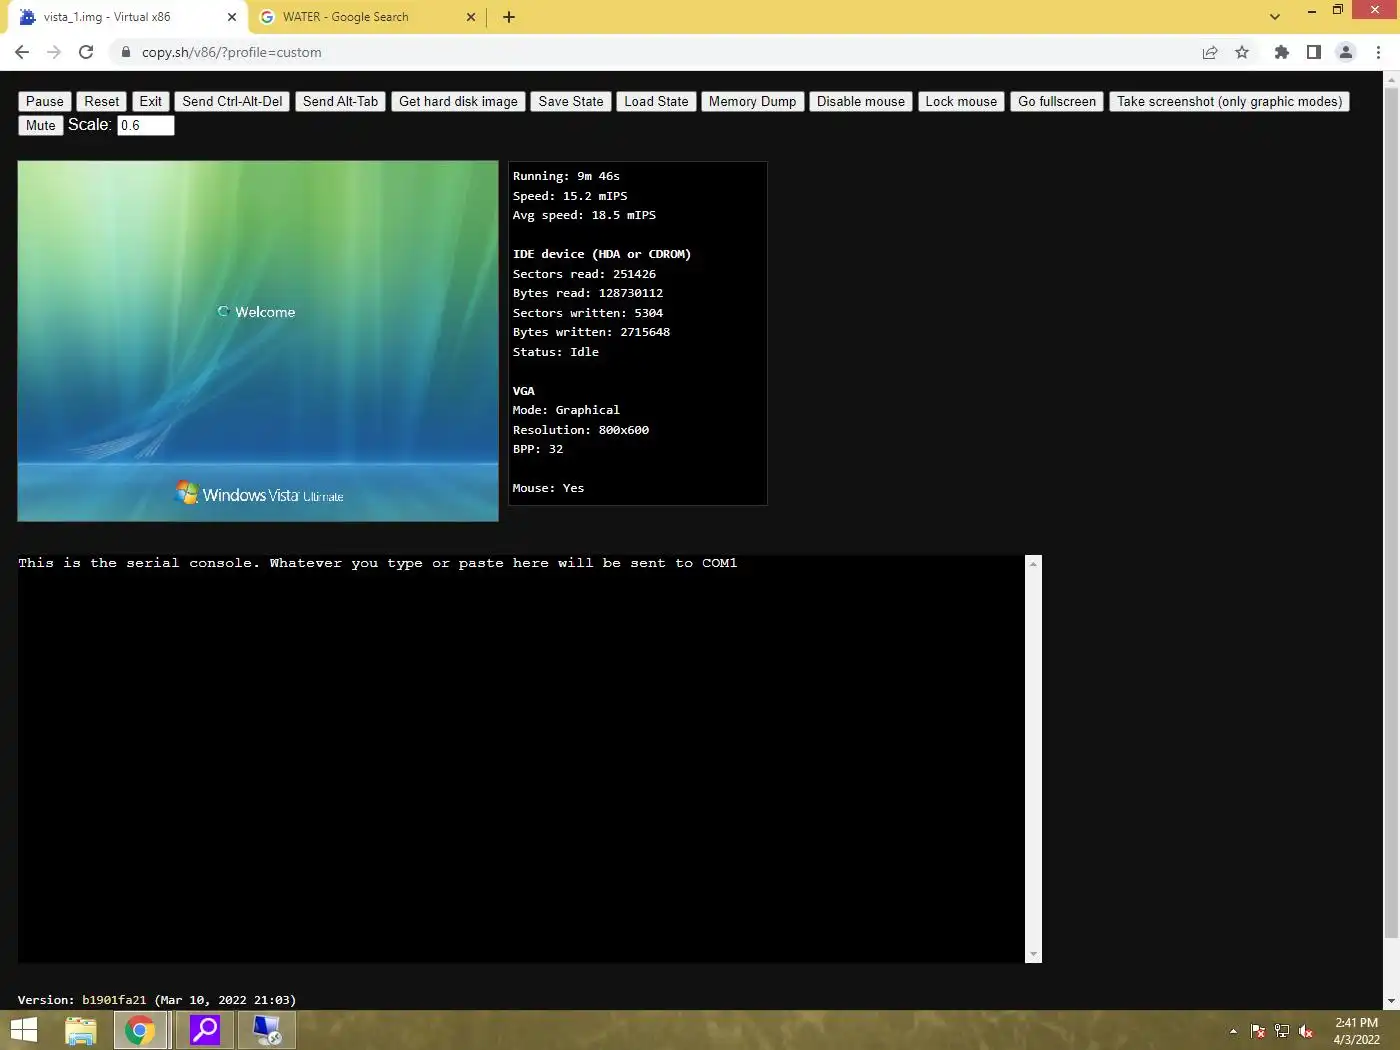Open File Explorer from taskbar
This screenshot has height=1050, width=1400.
click(x=80, y=1030)
